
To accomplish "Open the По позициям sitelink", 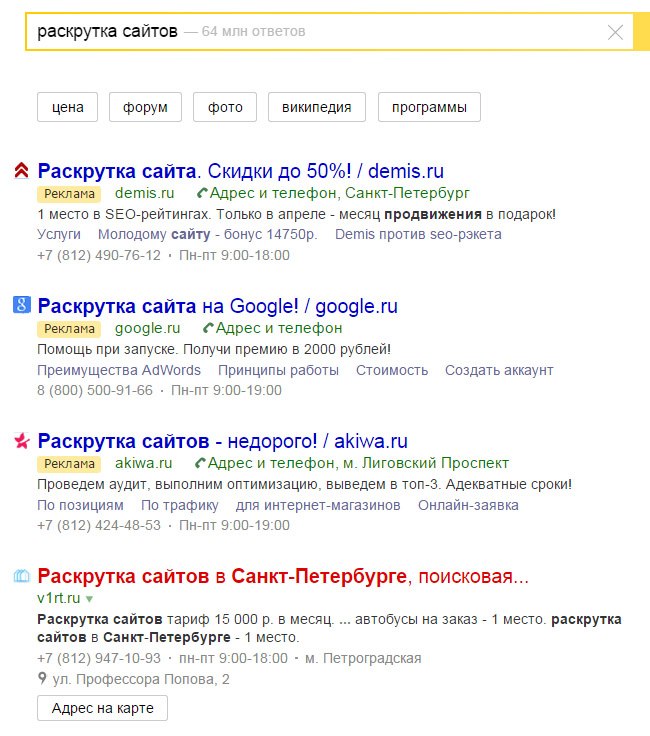I will [x=81, y=505].
